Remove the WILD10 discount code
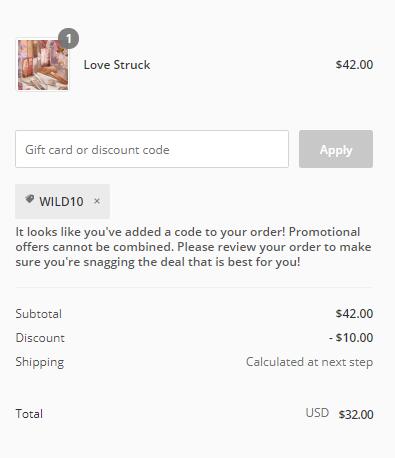This screenshot has height=458, width=395. point(97,201)
